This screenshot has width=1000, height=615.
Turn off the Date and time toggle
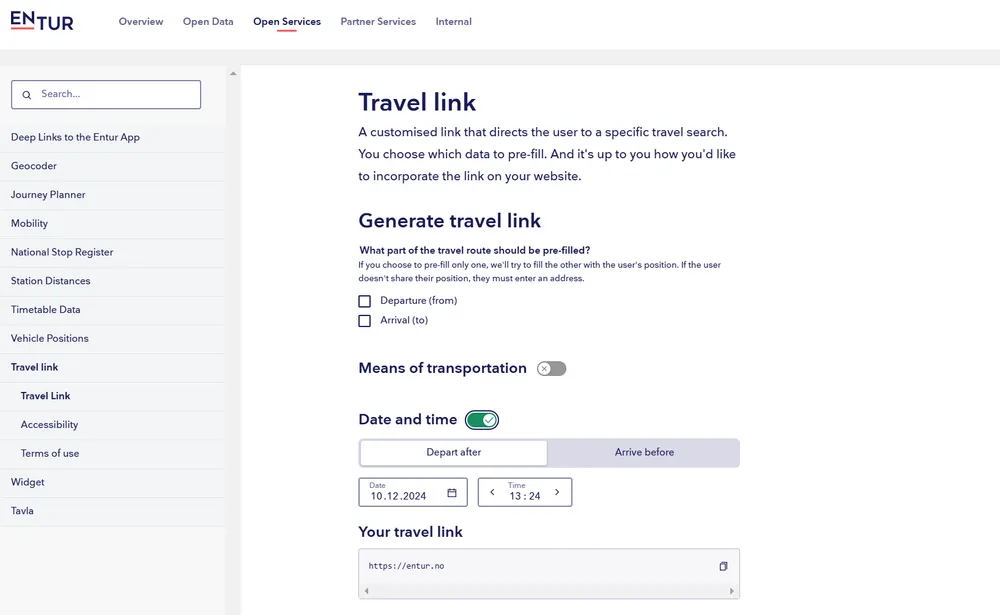click(x=482, y=420)
